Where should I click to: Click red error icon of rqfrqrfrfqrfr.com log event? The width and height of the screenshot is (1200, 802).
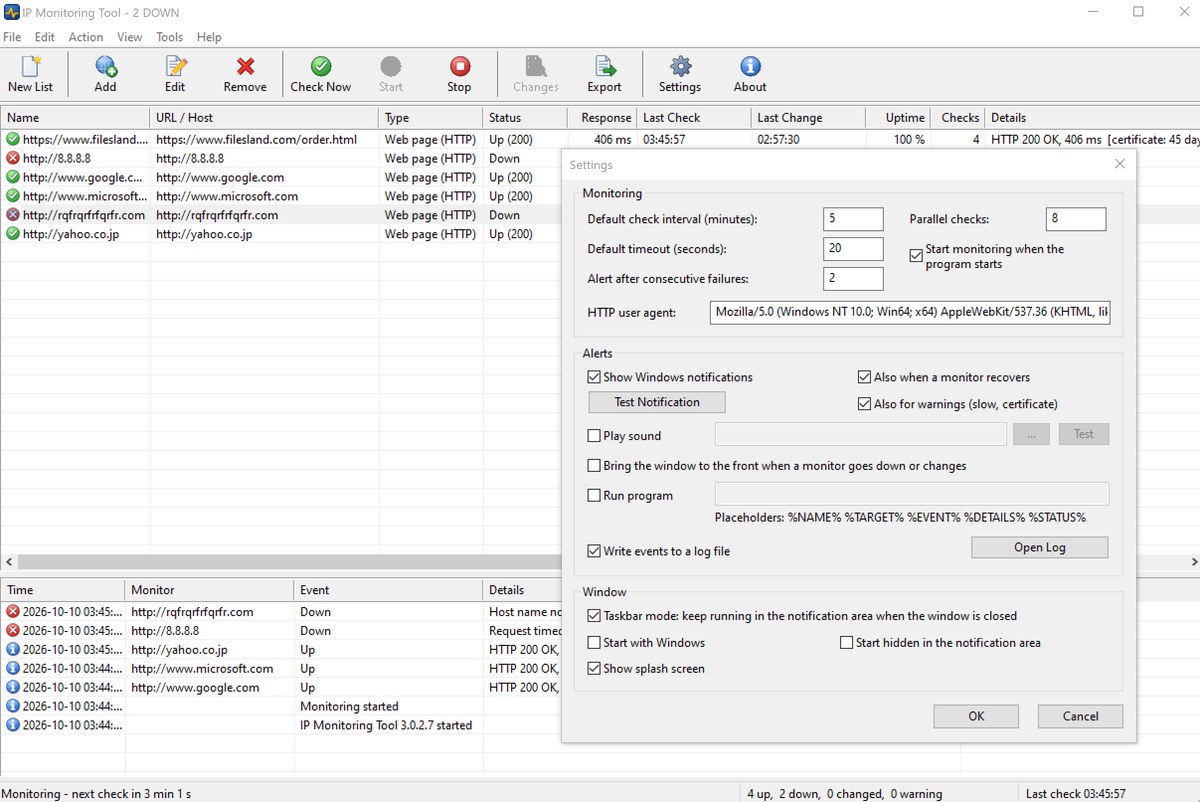coord(13,612)
